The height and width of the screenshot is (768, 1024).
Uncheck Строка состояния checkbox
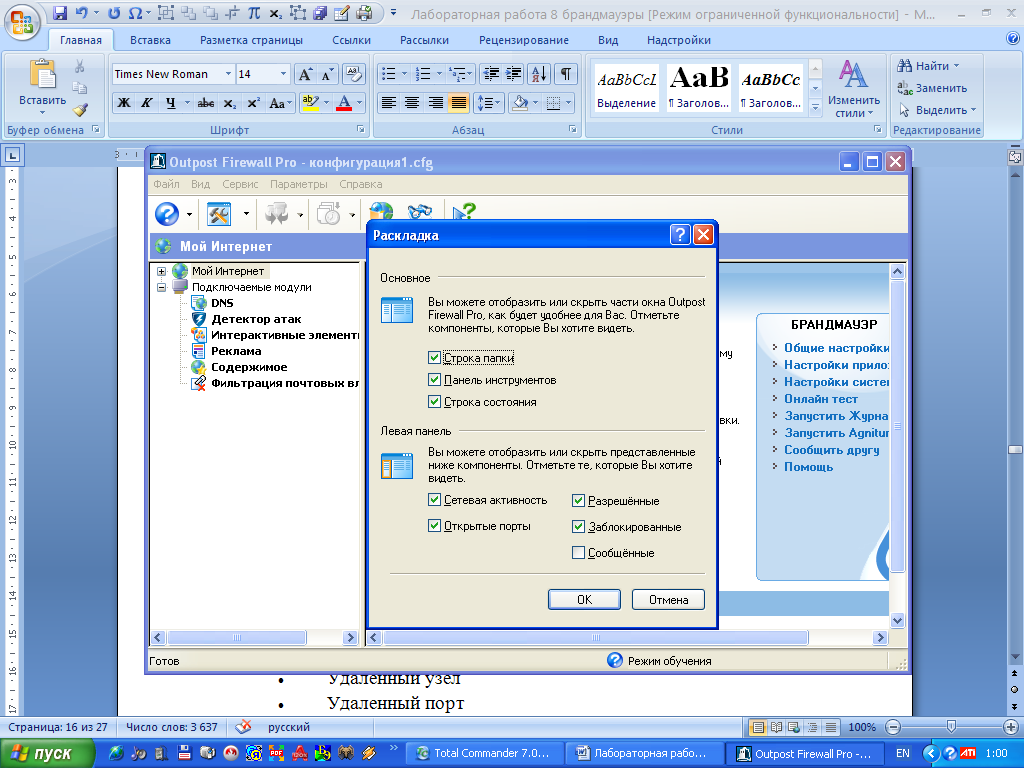tap(434, 402)
